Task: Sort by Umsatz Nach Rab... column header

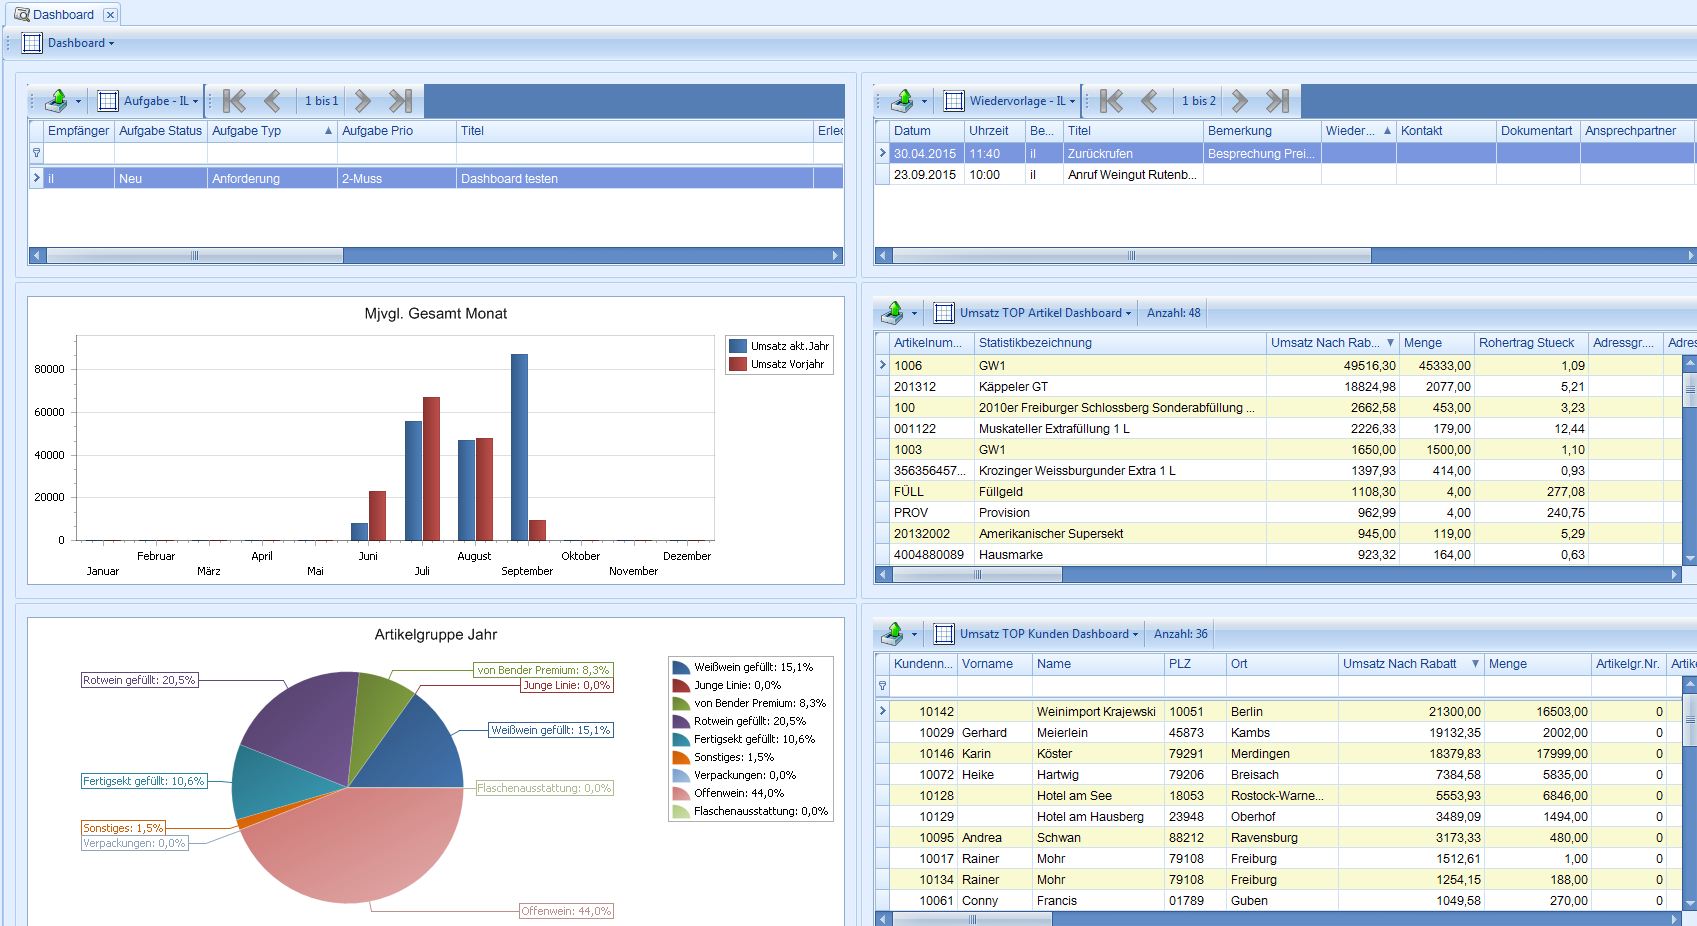Action: 1332,343
